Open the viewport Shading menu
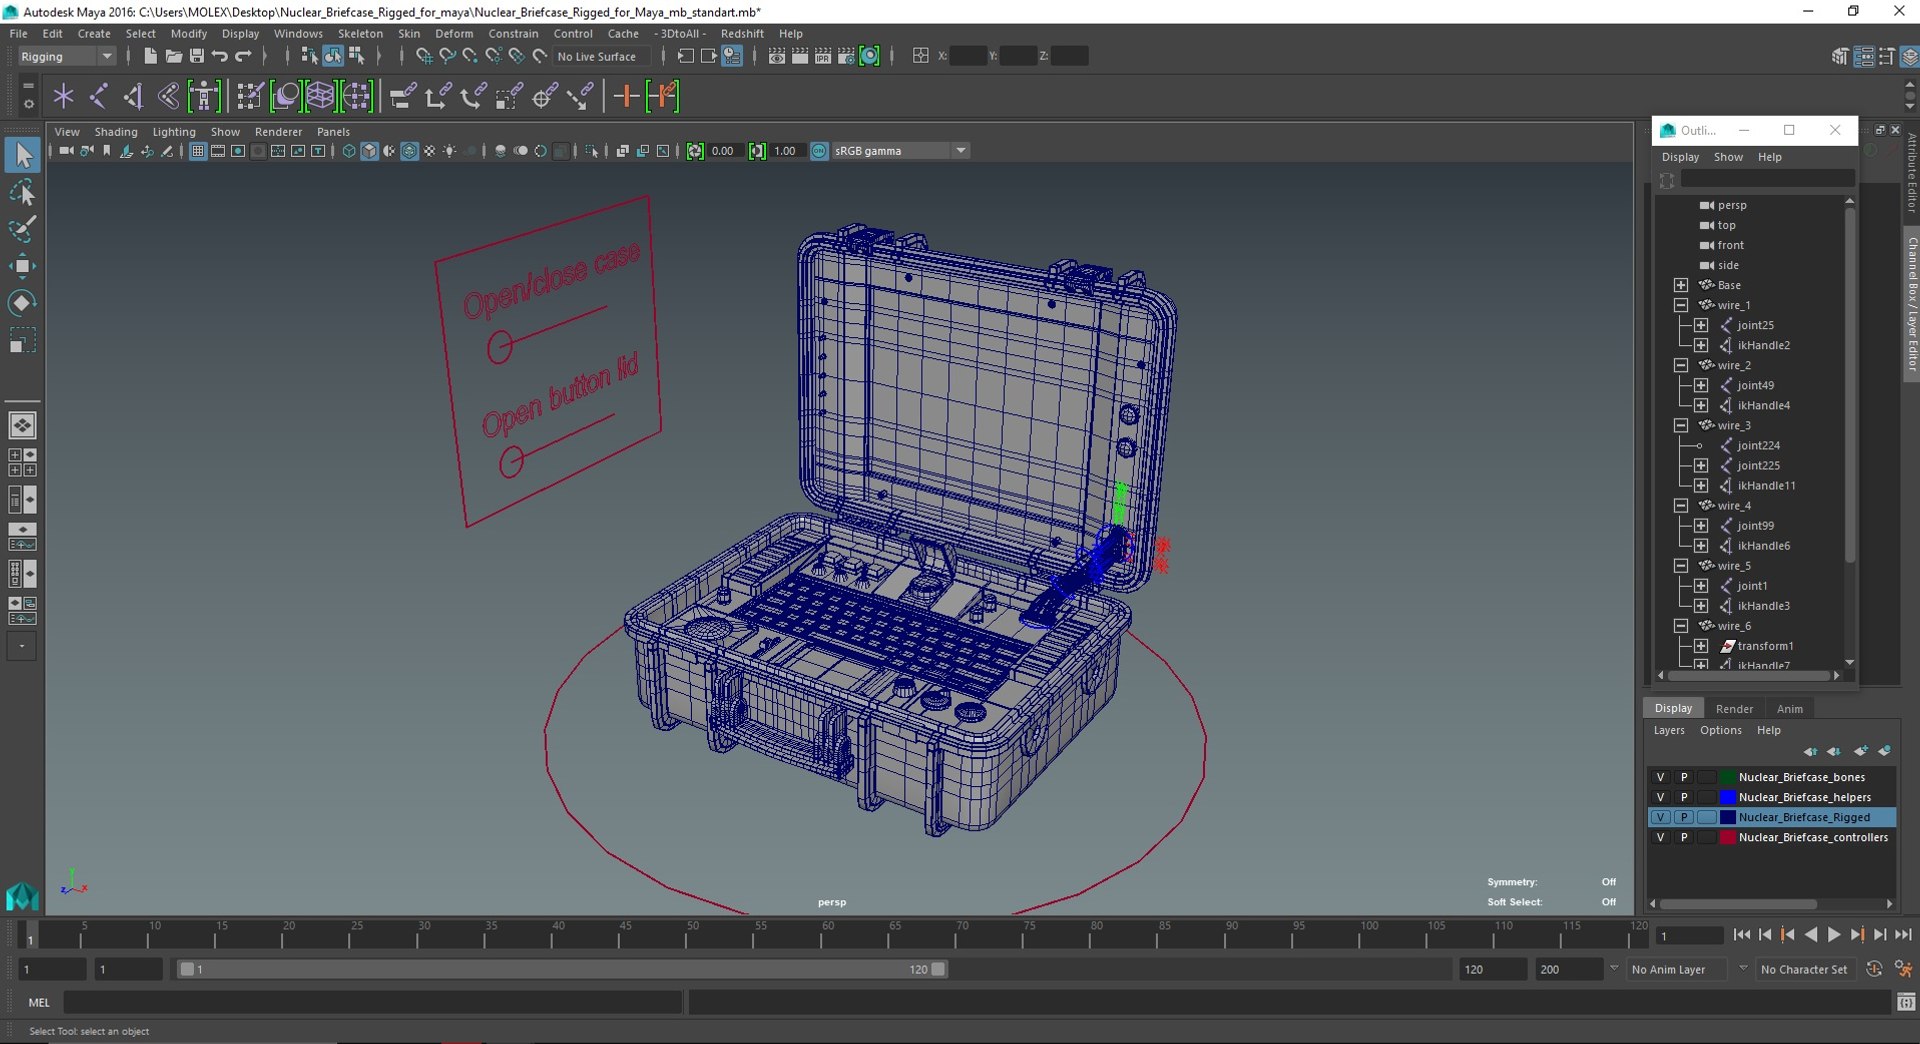 [x=116, y=132]
